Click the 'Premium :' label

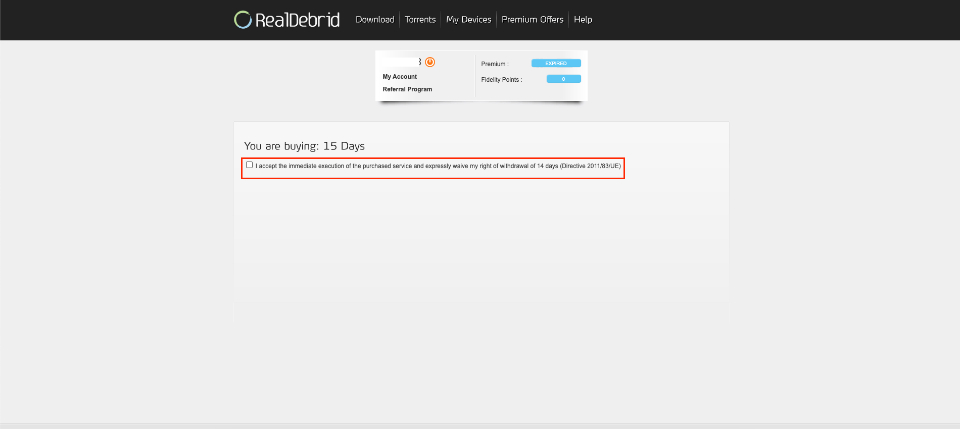(495, 64)
